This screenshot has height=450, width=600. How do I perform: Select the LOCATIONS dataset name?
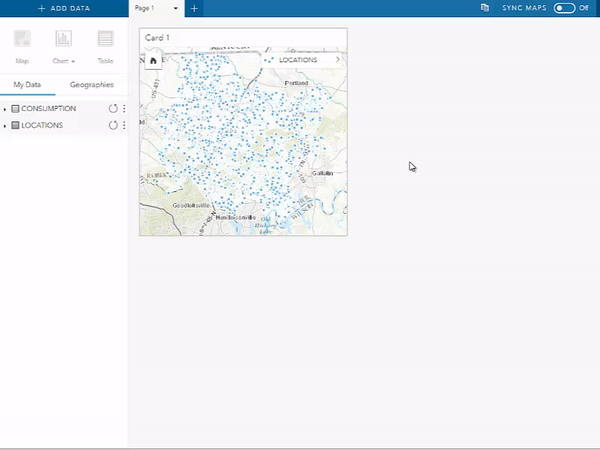[x=42, y=125]
